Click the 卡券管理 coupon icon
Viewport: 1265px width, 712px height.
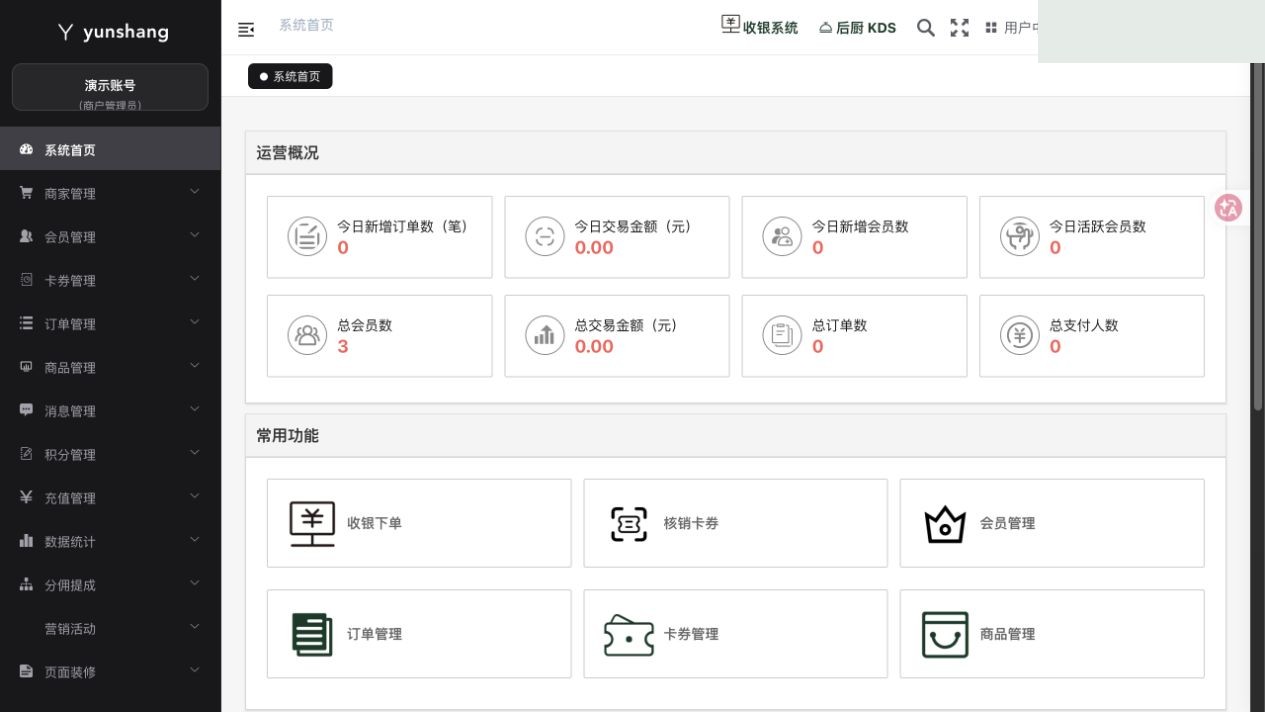(629, 635)
